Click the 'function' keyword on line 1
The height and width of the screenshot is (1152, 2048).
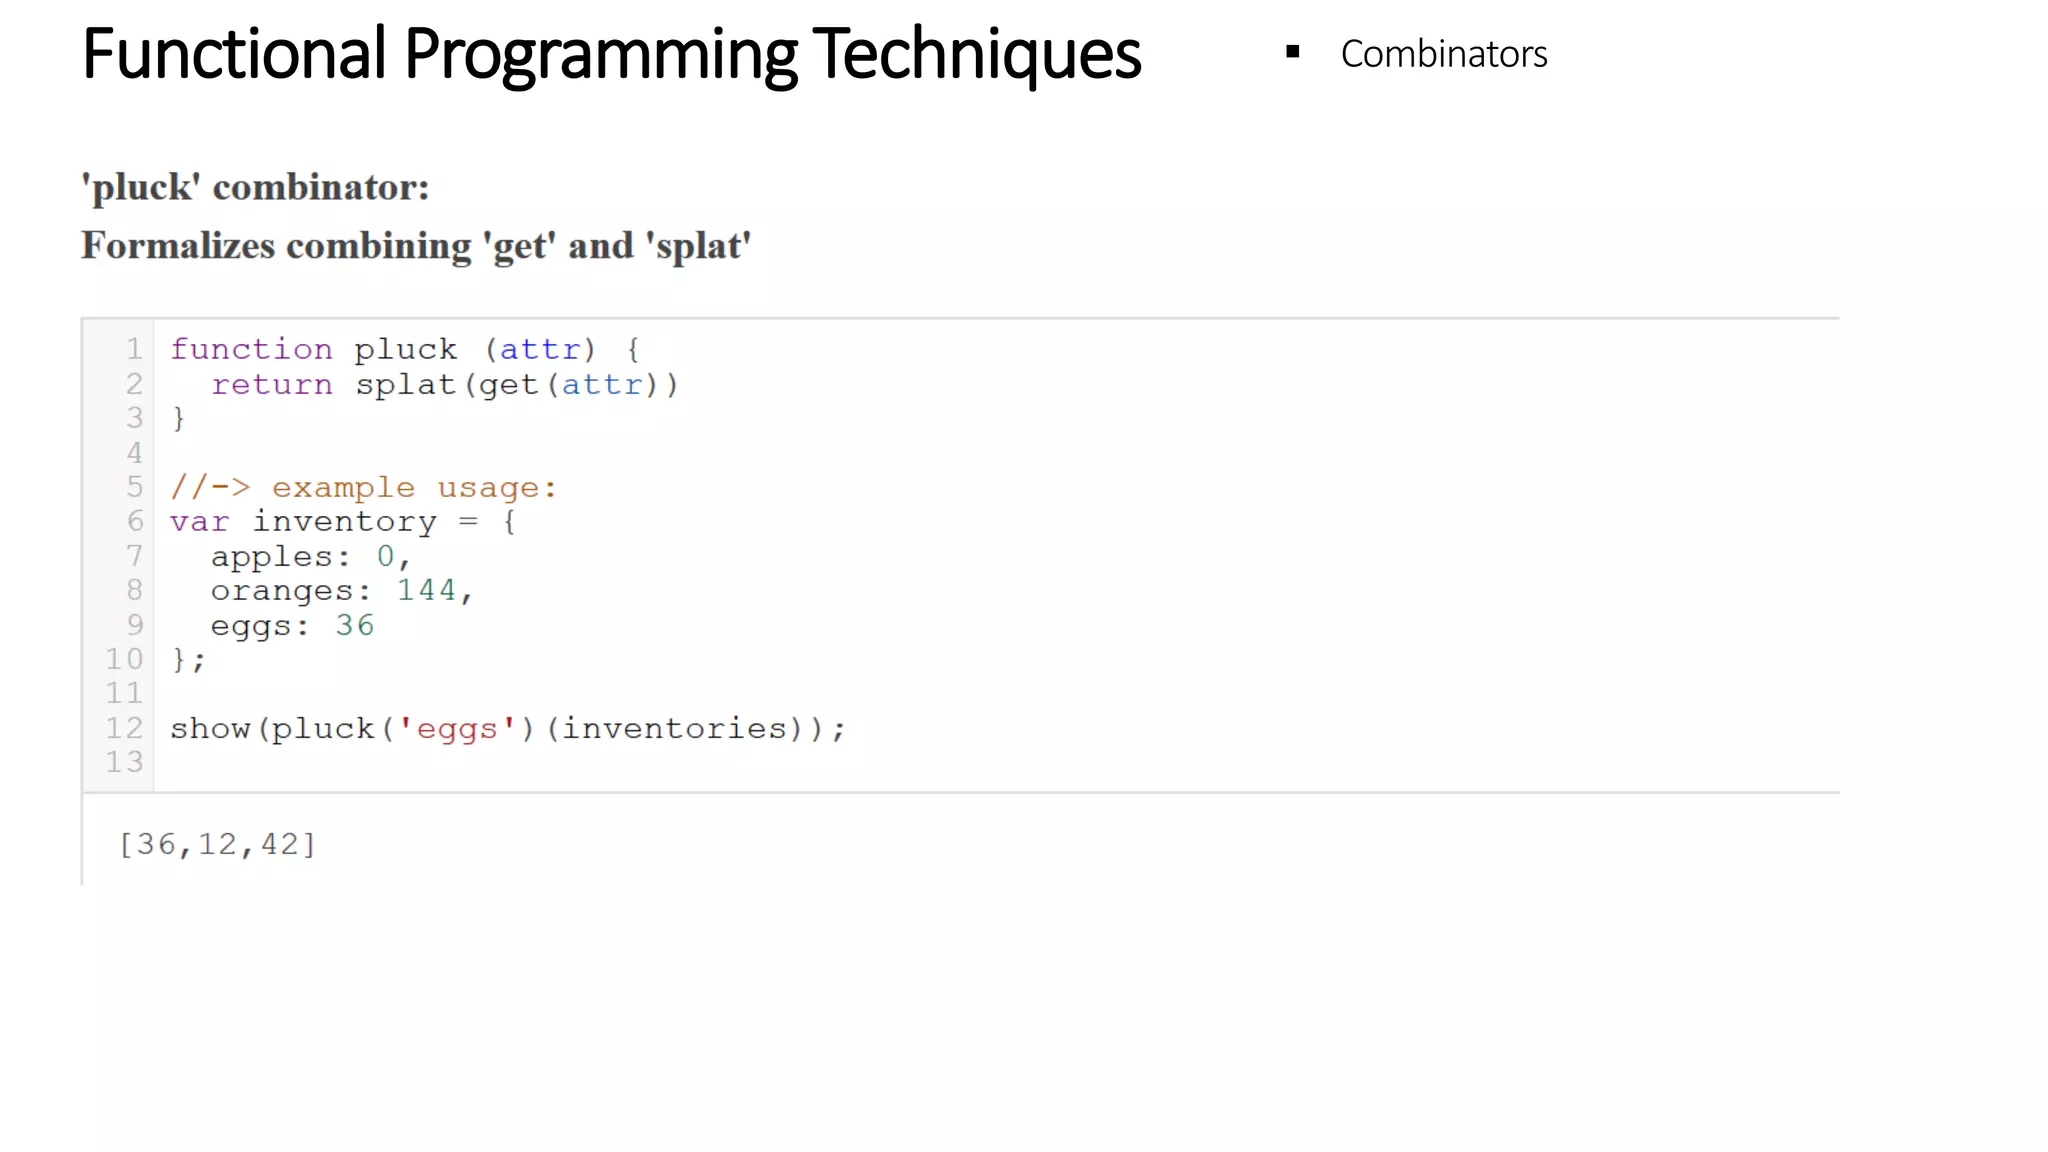(x=251, y=349)
